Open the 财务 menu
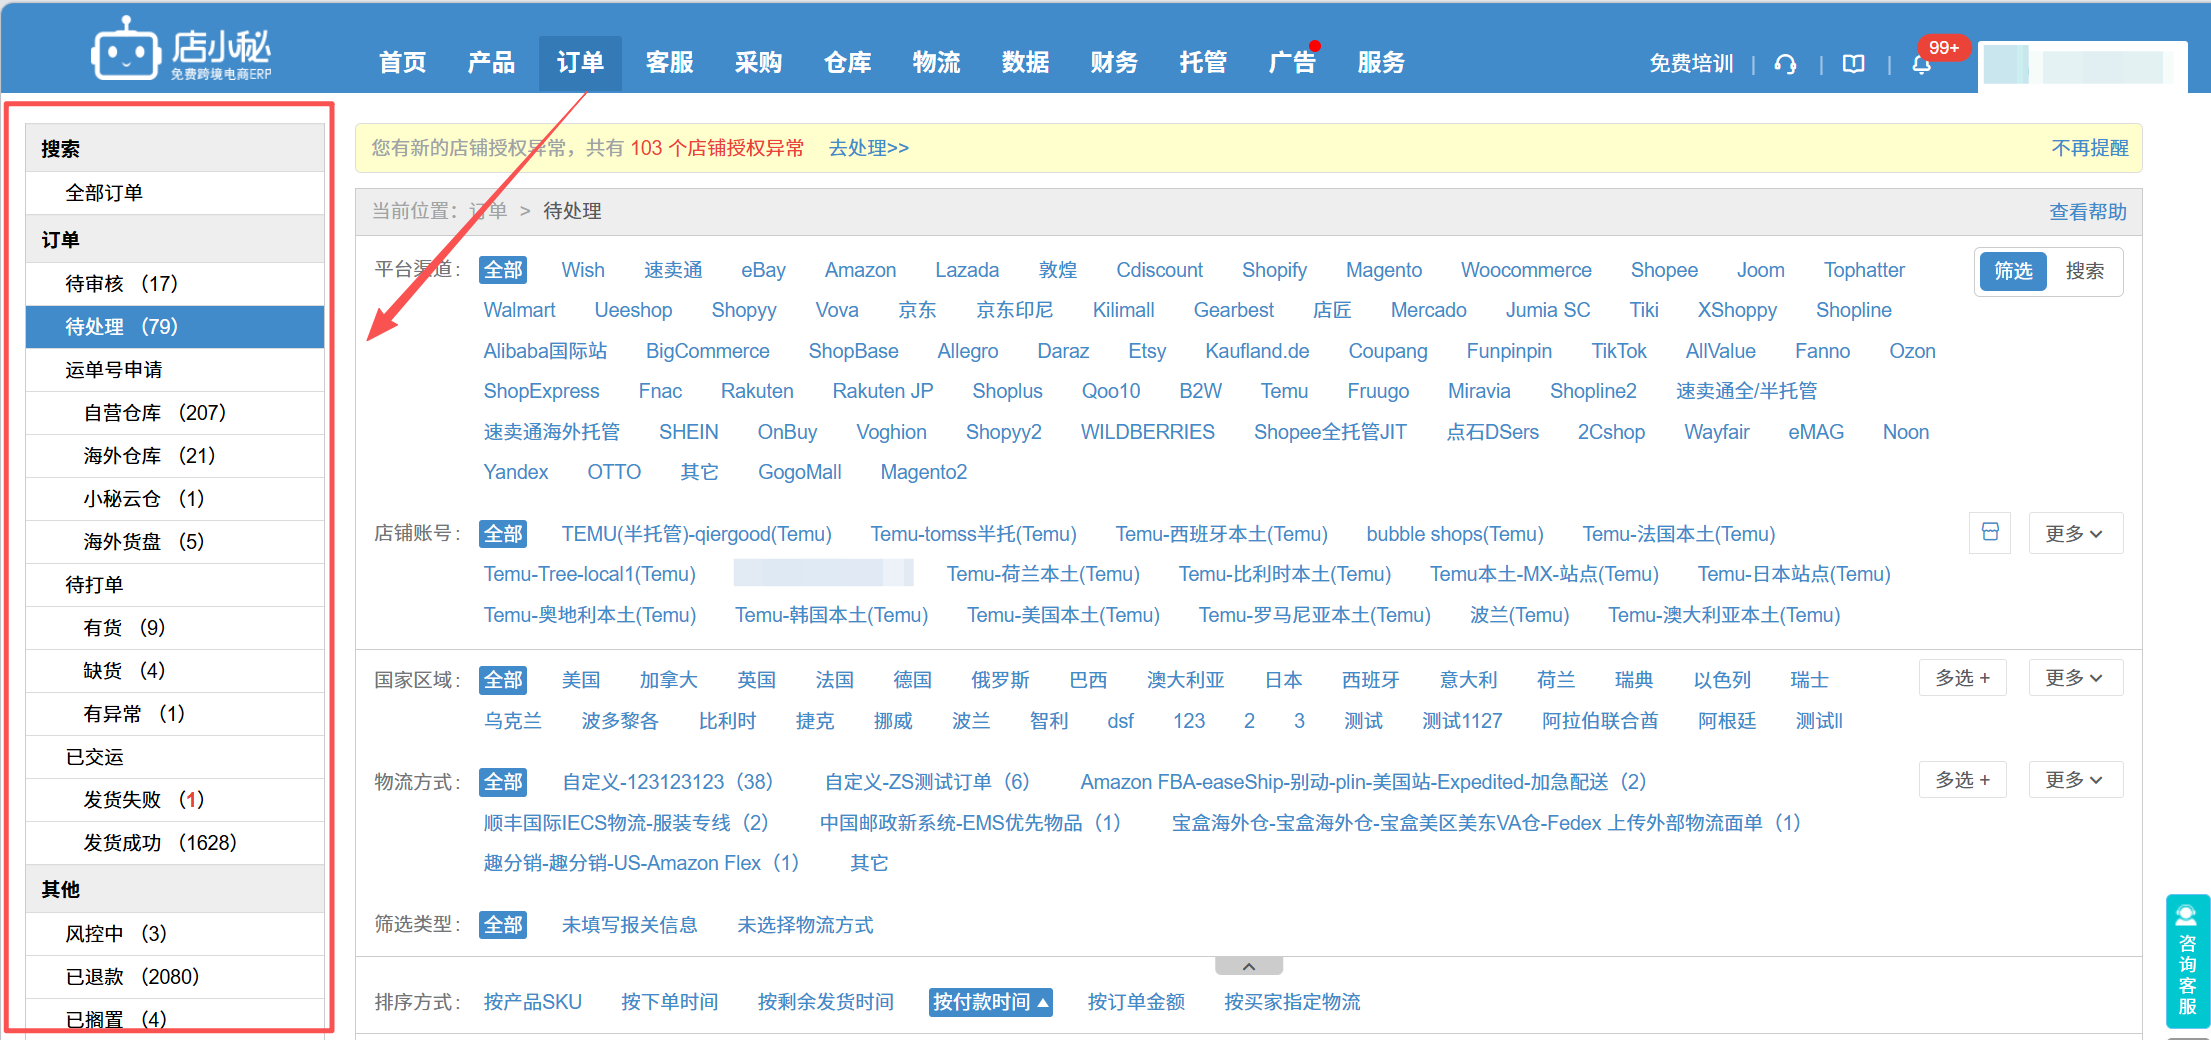The image size is (2211, 1040). [1114, 63]
